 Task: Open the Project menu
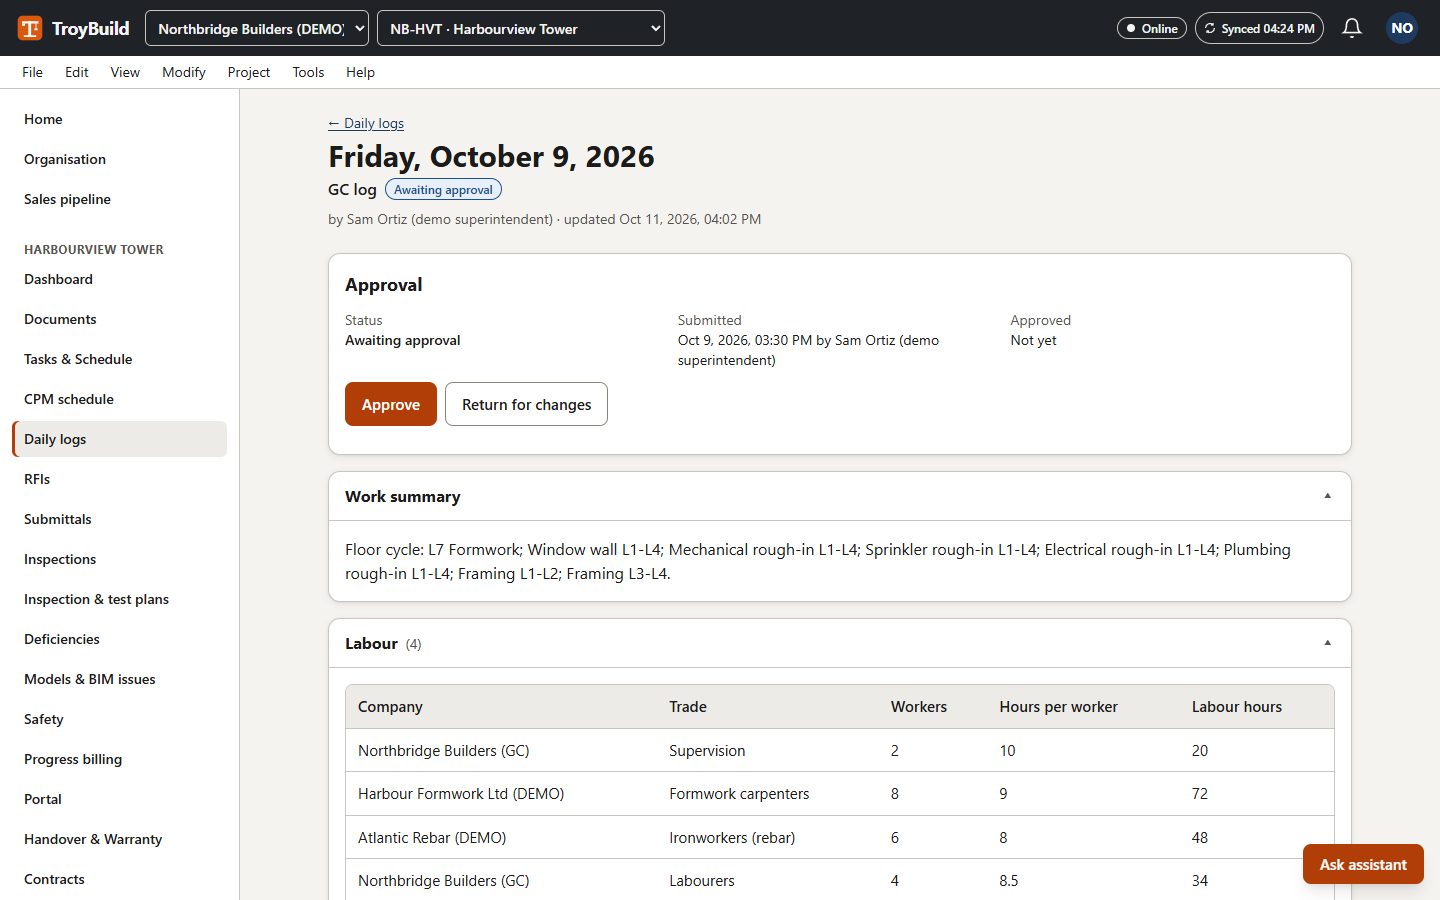coord(249,72)
